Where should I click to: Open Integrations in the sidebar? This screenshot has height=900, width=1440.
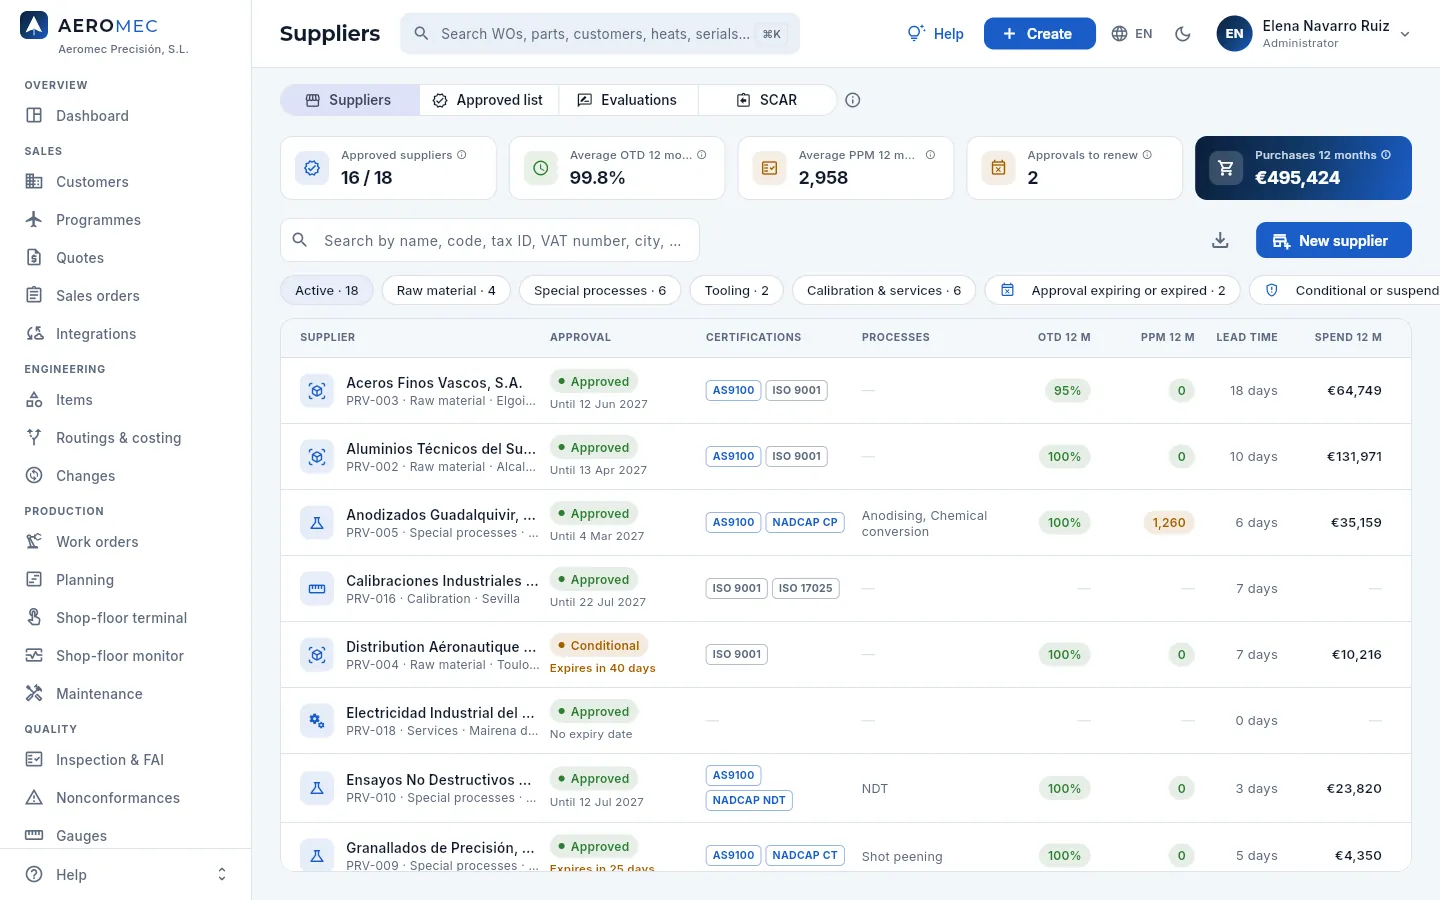[125, 334]
